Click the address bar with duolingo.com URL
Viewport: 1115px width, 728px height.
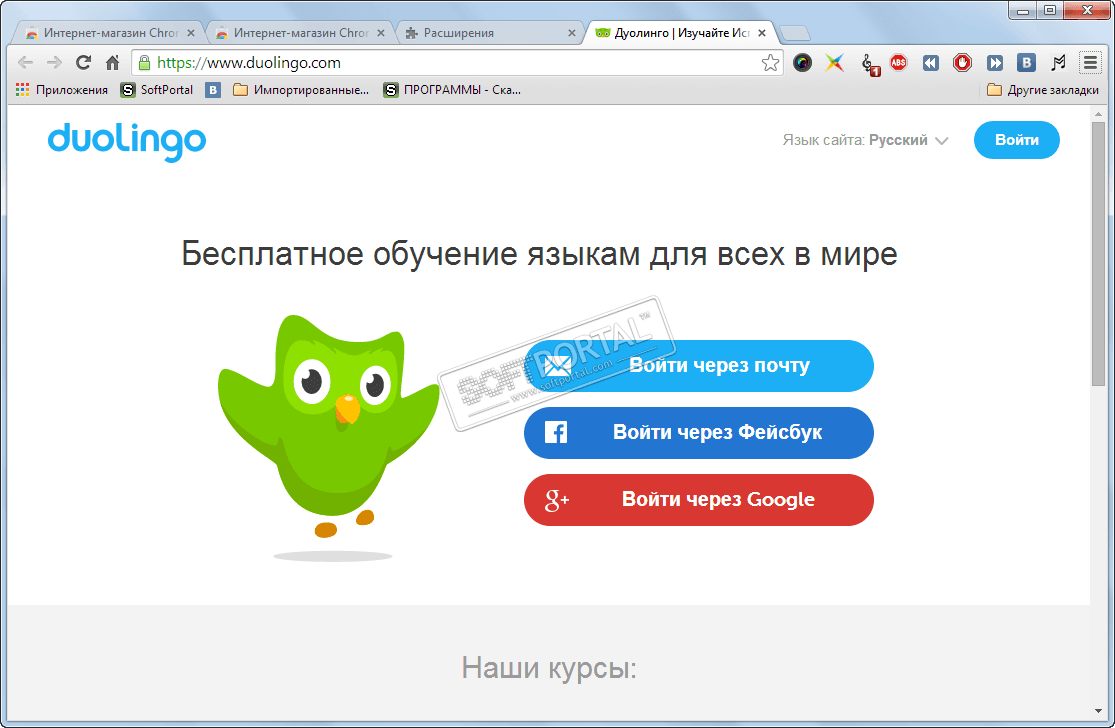pos(455,63)
